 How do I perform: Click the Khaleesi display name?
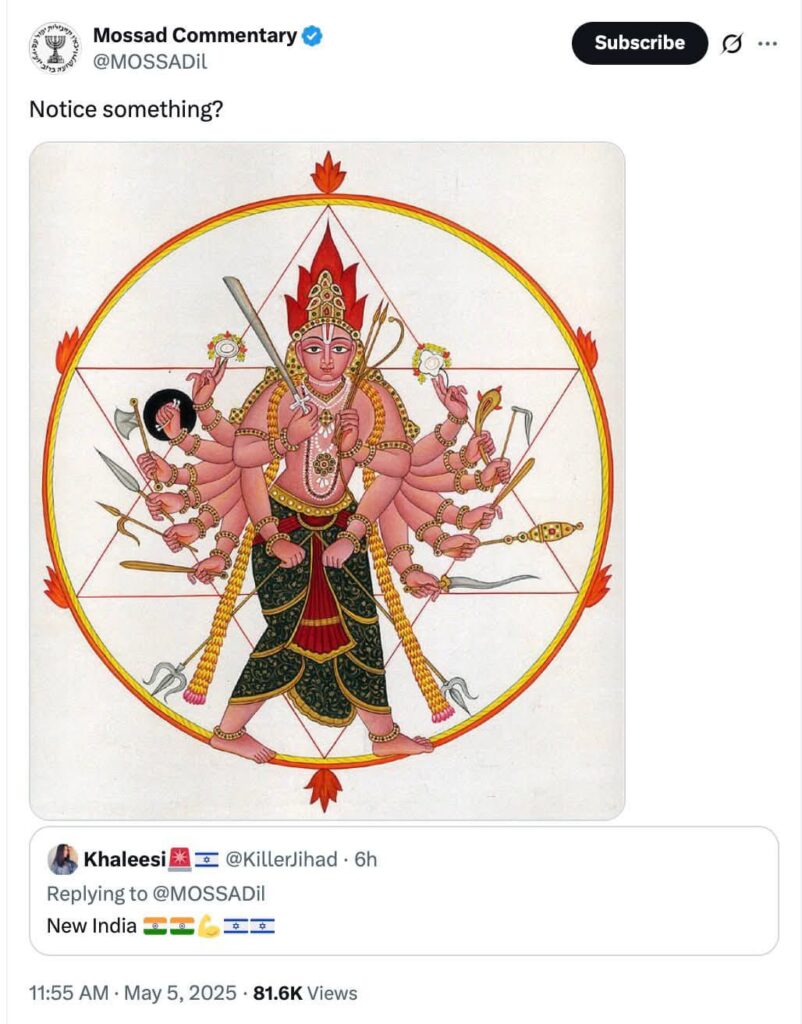pyautogui.click(x=123, y=859)
